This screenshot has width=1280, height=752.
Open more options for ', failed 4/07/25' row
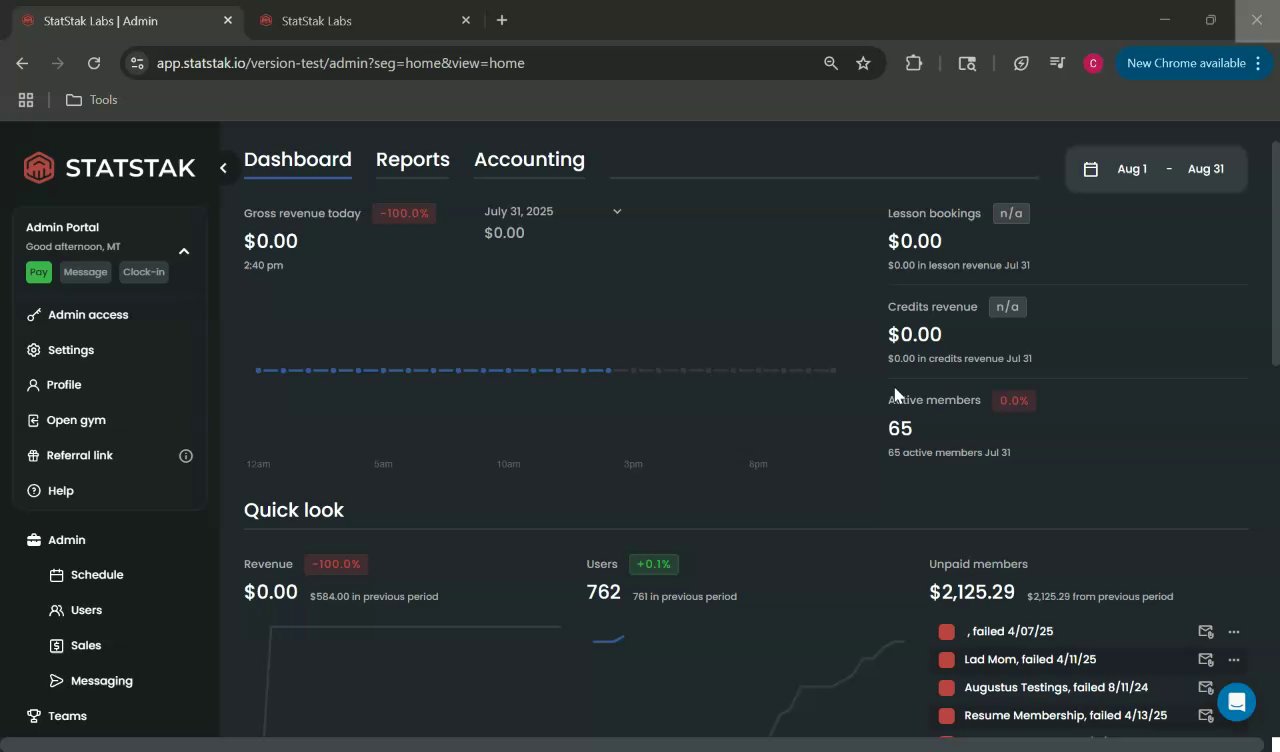[x=1234, y=632]
